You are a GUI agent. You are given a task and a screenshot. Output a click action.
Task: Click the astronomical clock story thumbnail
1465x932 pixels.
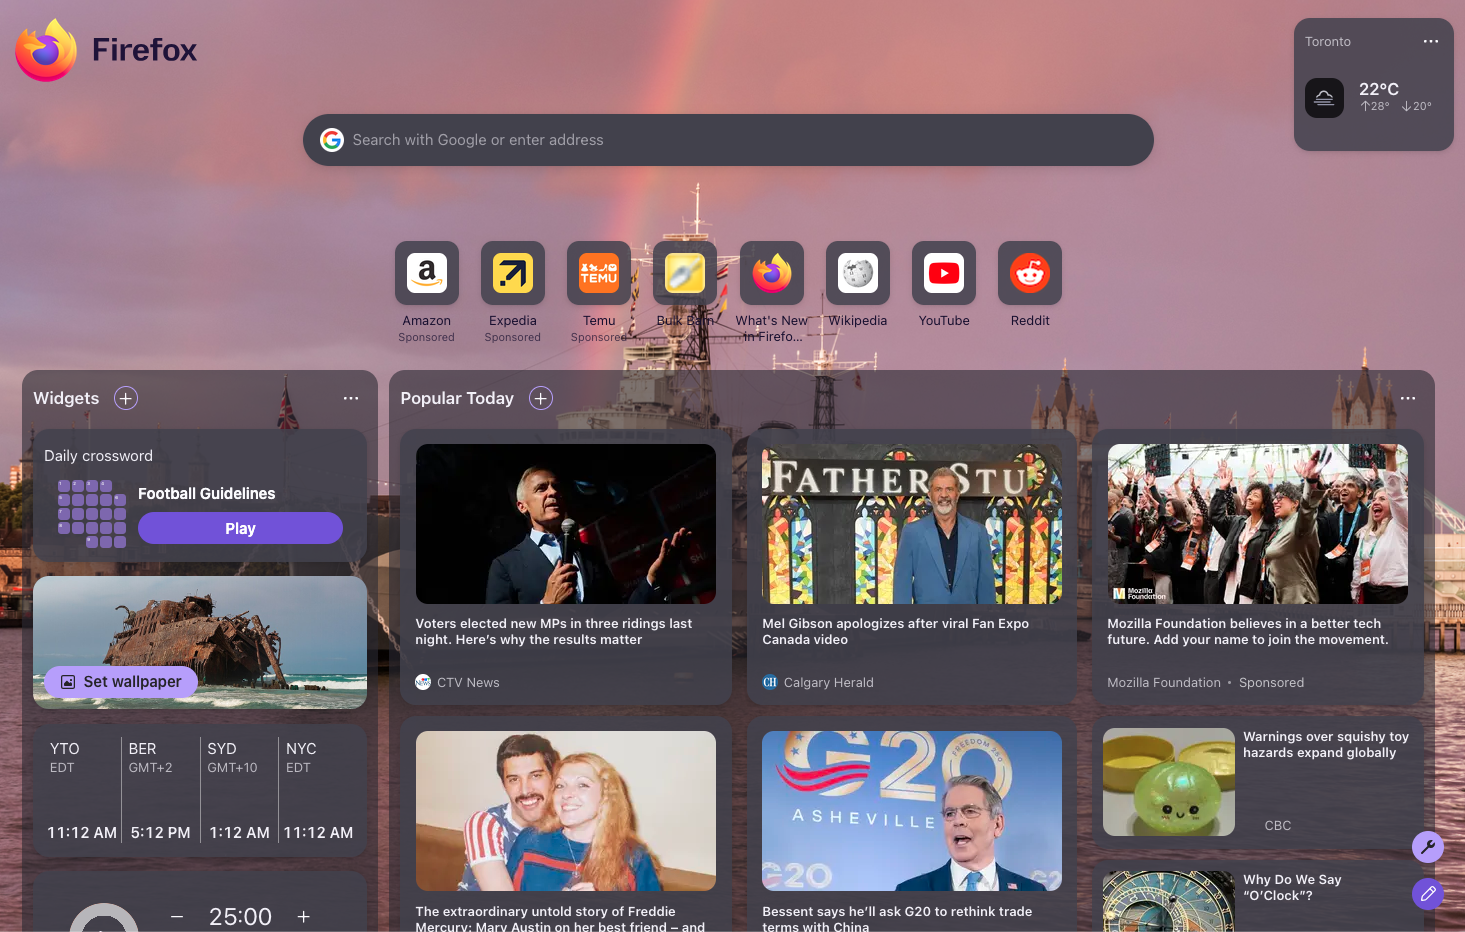tap(1169, 902)
